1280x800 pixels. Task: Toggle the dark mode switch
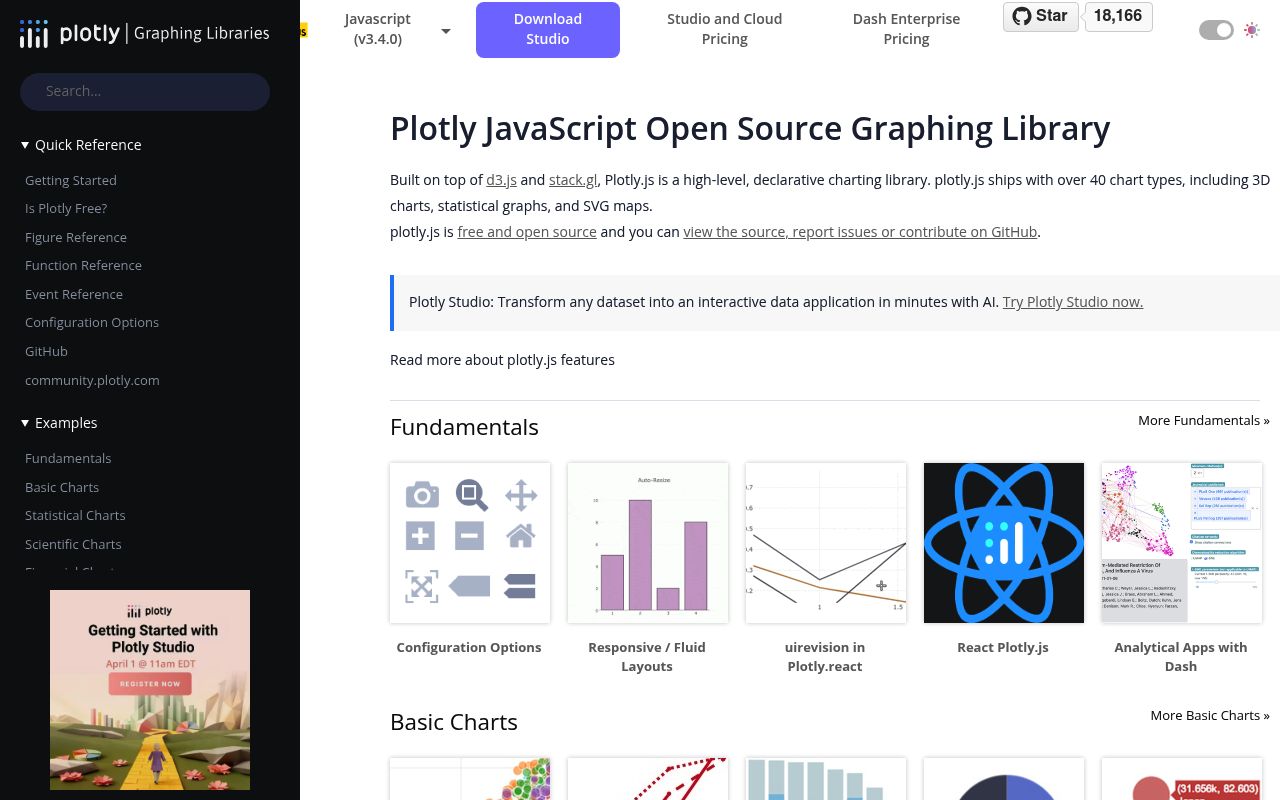coord(1216,30)
